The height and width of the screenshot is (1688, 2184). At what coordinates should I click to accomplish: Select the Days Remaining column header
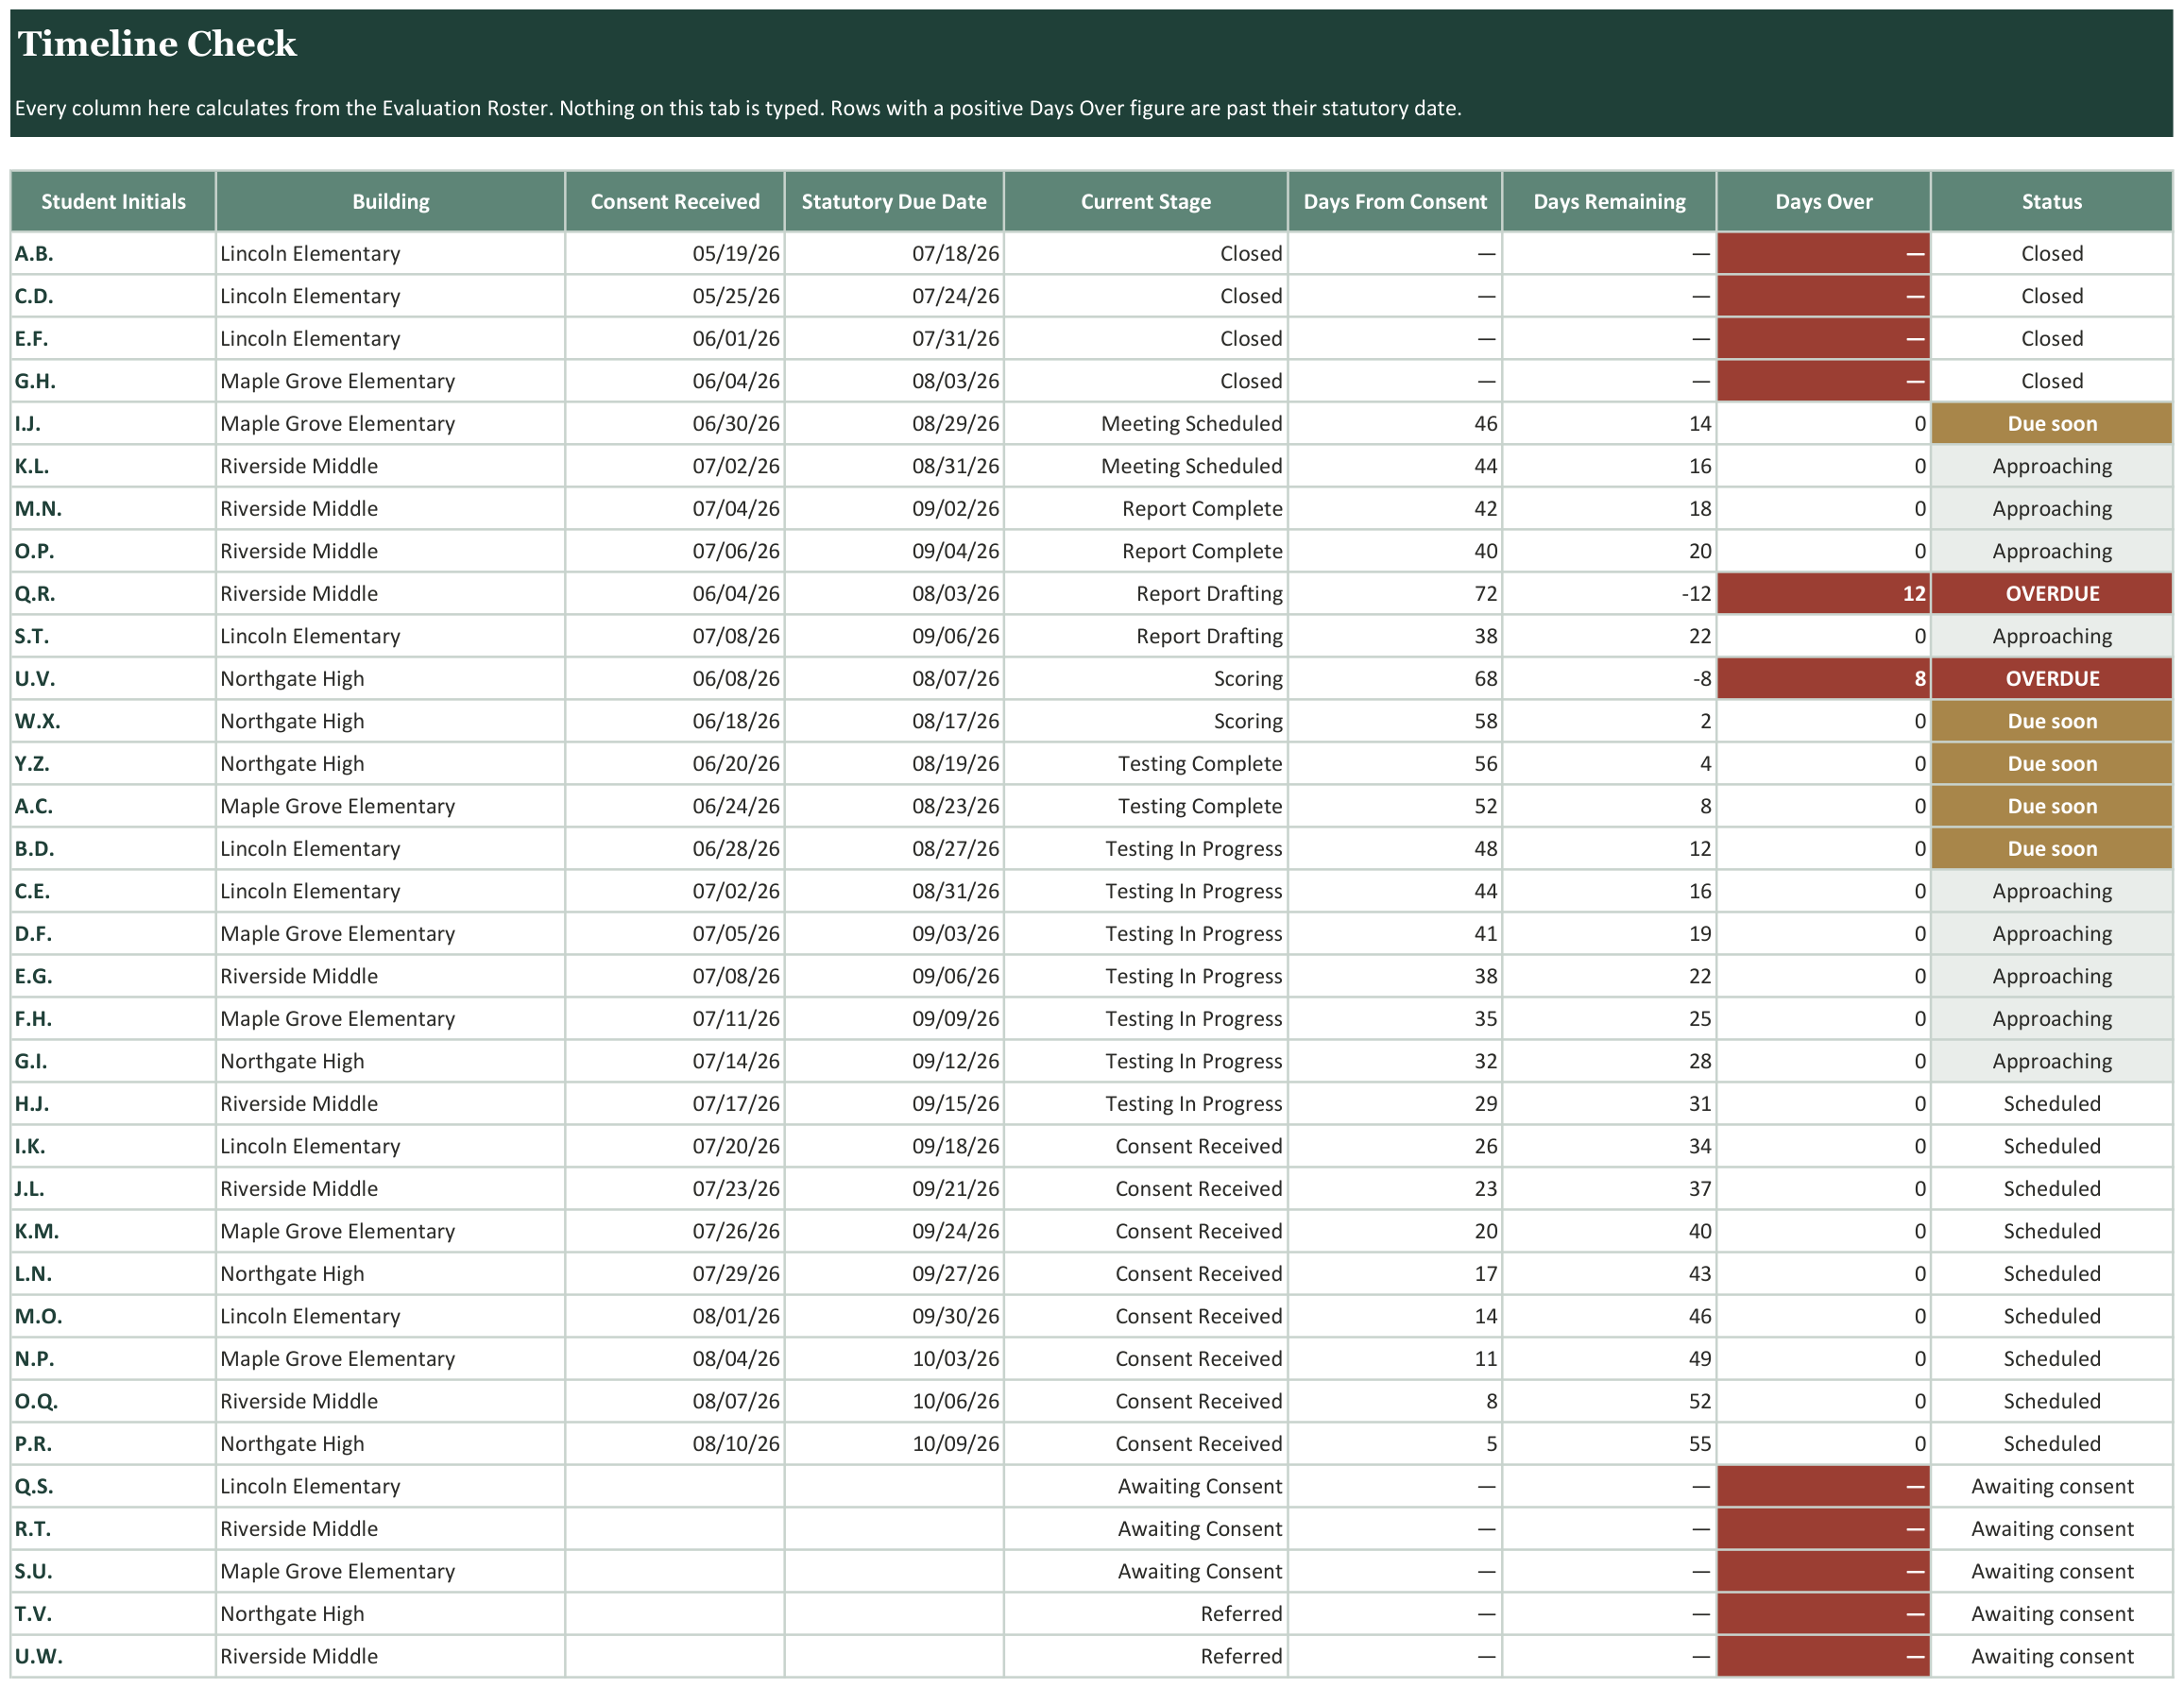point(1609,201)
